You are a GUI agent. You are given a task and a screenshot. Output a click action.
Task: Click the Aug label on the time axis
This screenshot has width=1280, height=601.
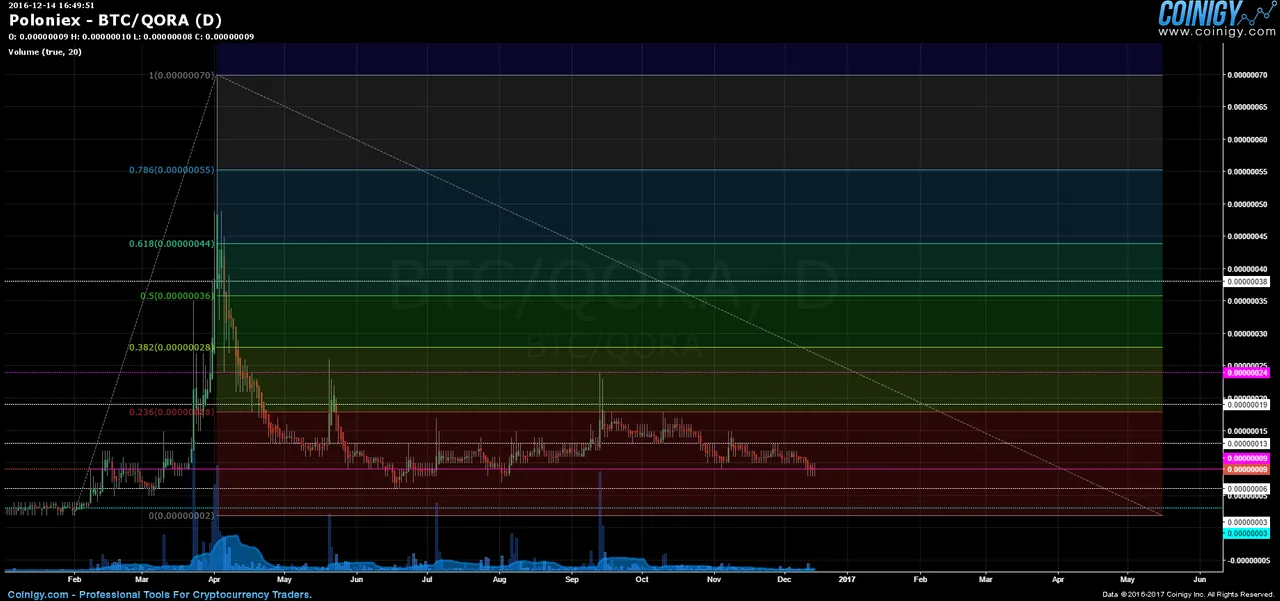499,579
